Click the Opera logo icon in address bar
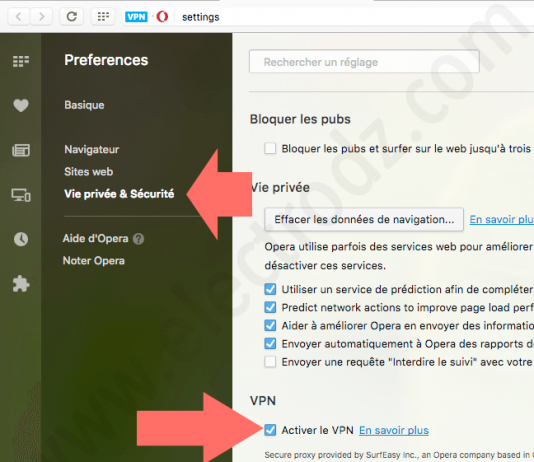Image resolution: width=534 pixels, height=462 pixels. click(x=162, y=17)
